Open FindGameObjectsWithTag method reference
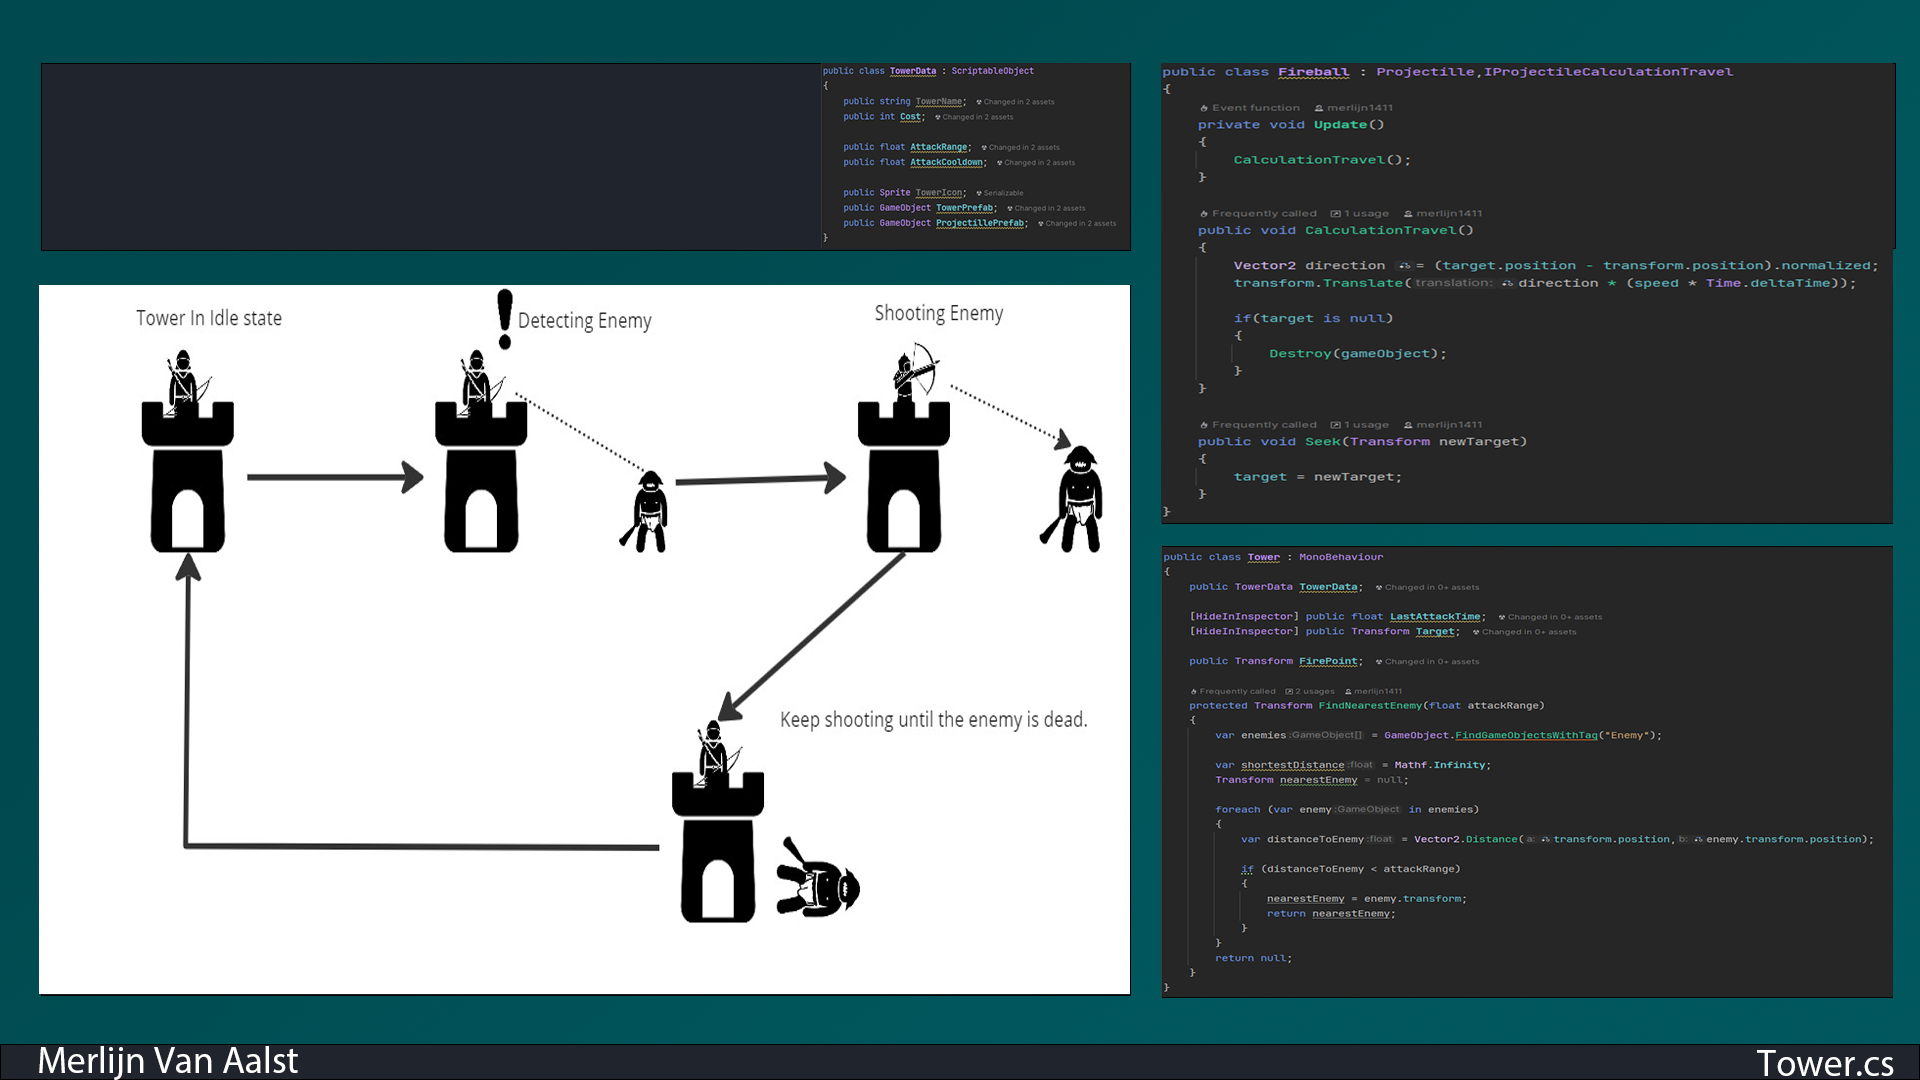 coord(1526,735)
